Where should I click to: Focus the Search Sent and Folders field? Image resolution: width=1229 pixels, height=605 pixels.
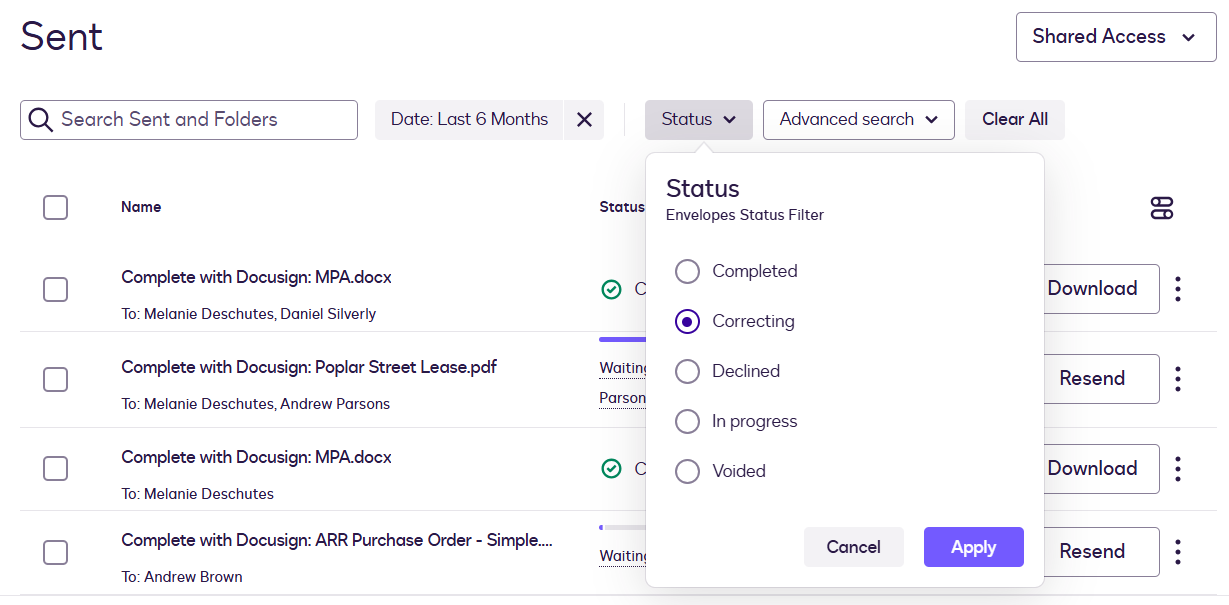tap(189, 120)
